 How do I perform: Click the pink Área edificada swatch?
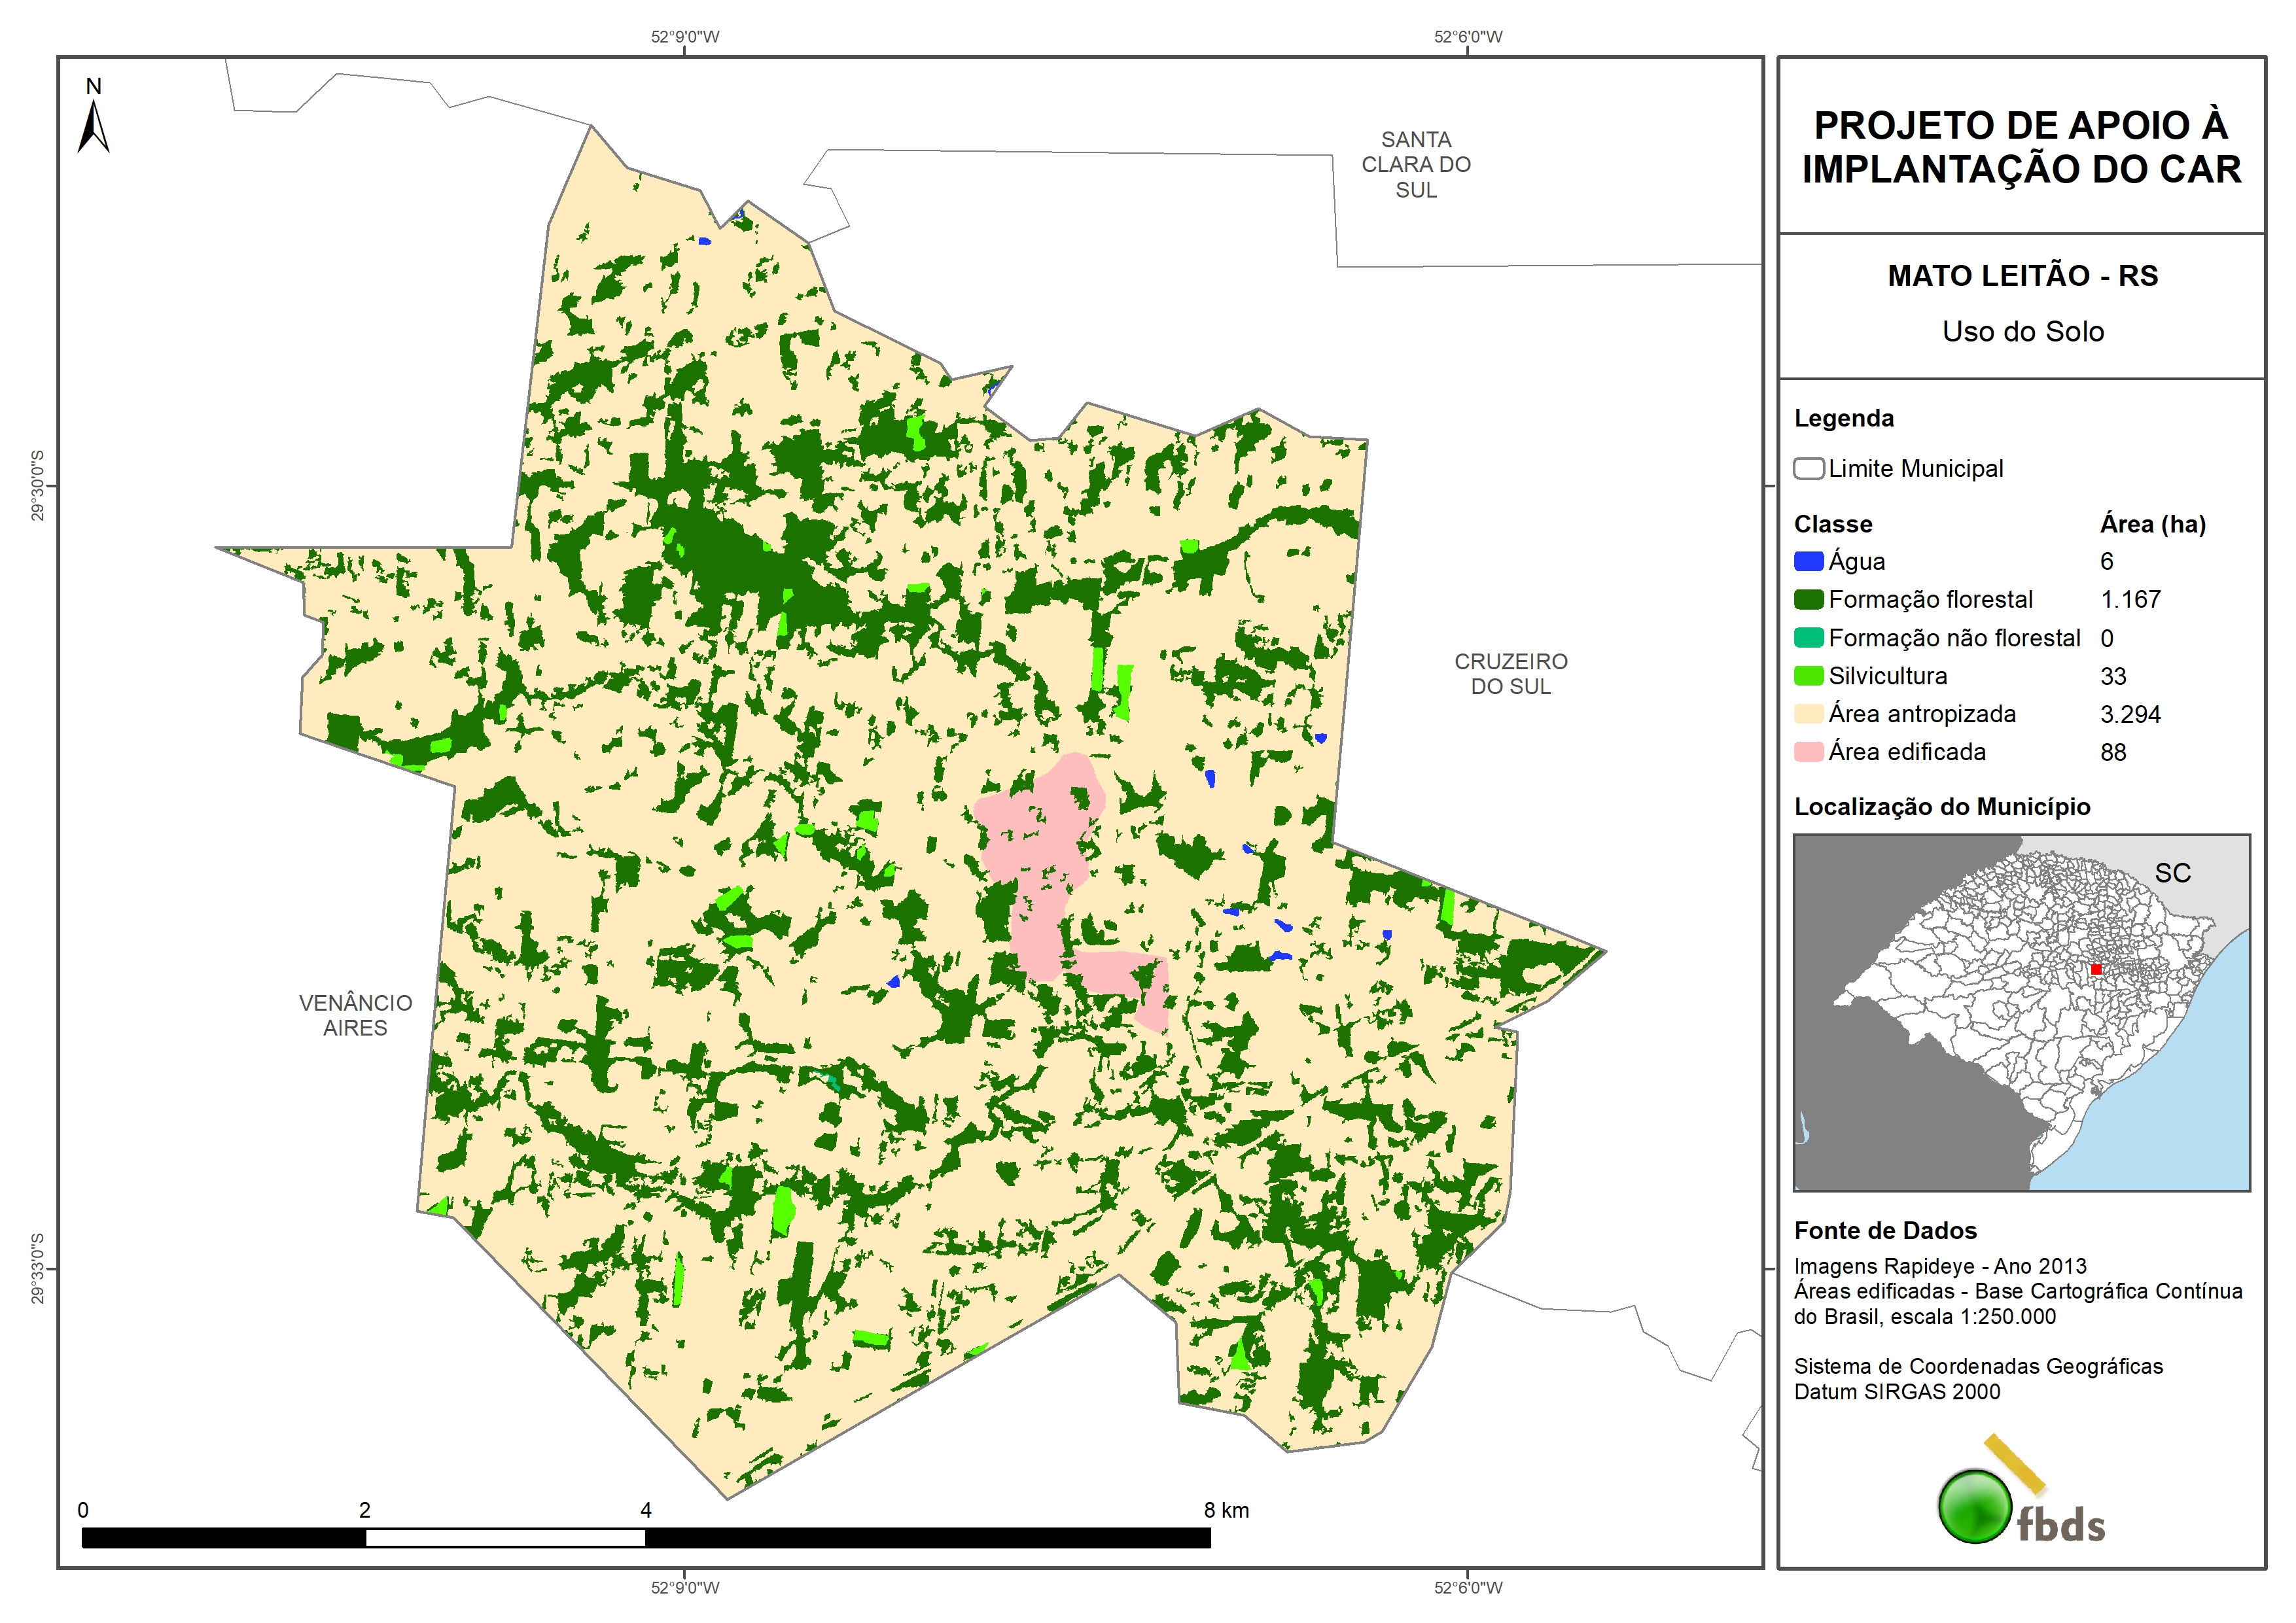pyautogui.click(x=1808, y=752)
